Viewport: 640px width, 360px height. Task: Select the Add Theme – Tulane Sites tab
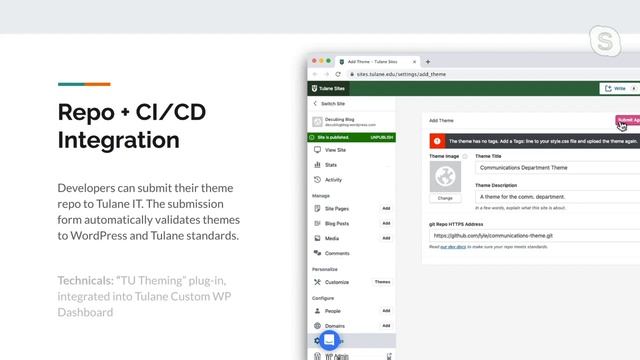click(377, 62)
